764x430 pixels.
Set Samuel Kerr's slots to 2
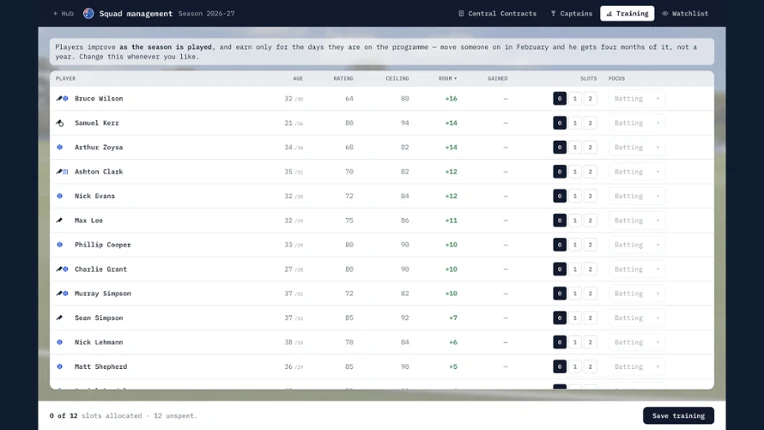[x=590, y=123]
